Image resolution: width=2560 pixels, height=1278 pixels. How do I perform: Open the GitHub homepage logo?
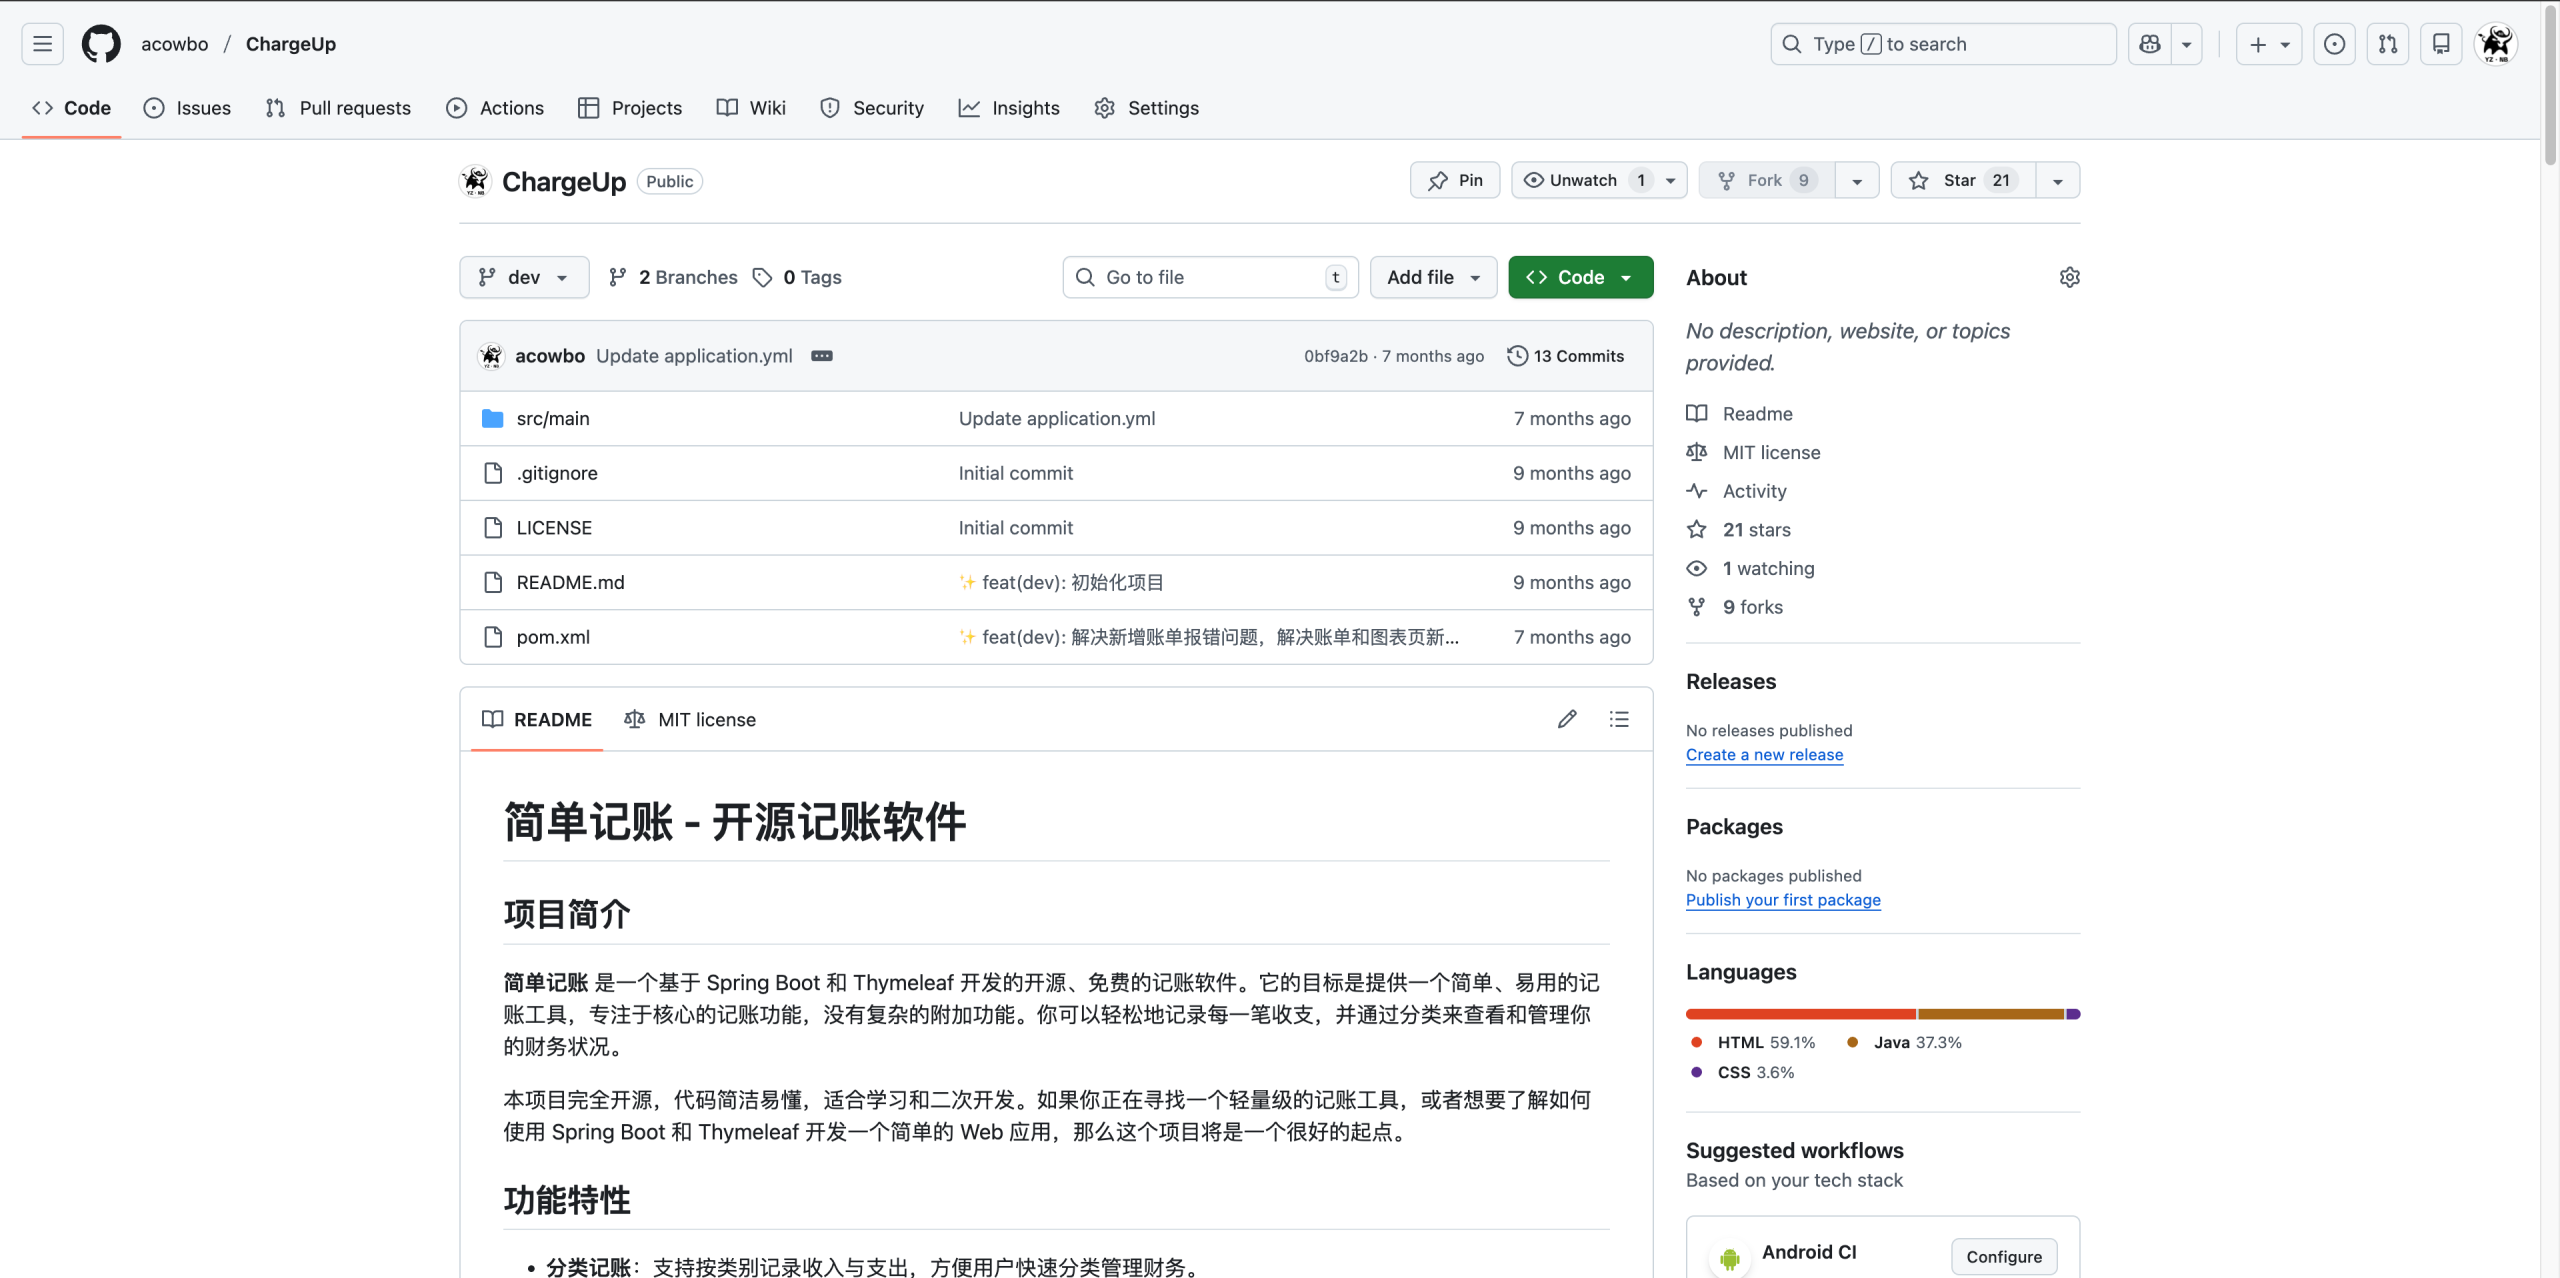point(101,44)
